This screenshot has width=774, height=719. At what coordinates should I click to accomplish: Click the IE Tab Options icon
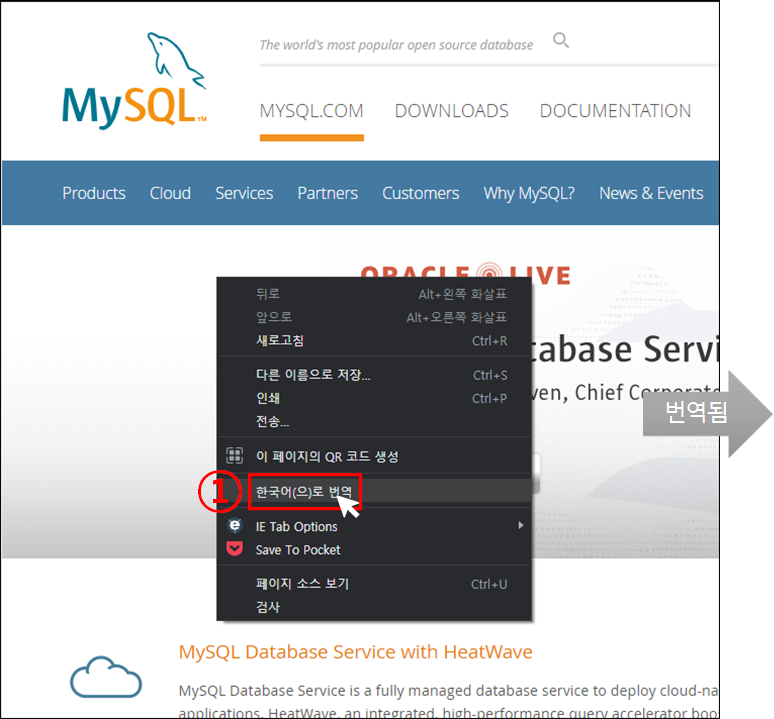(235, 526)
